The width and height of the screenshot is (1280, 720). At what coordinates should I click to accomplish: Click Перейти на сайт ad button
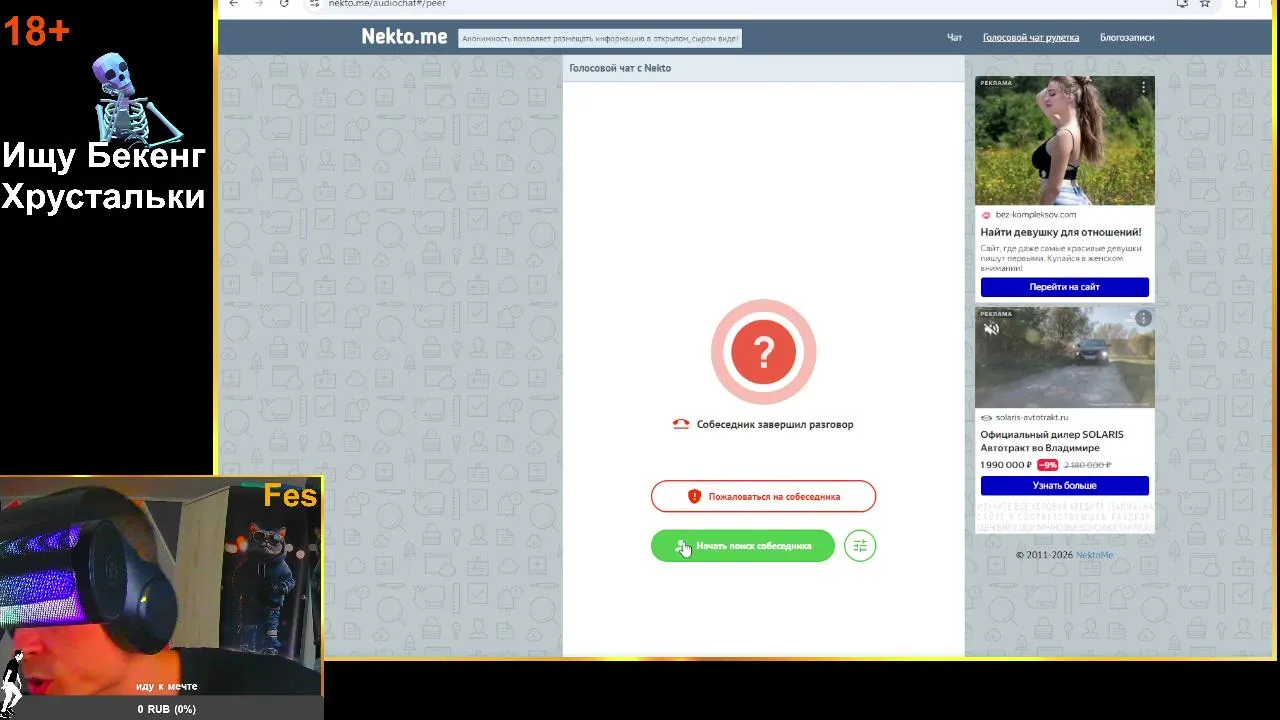coord(1064,287)
